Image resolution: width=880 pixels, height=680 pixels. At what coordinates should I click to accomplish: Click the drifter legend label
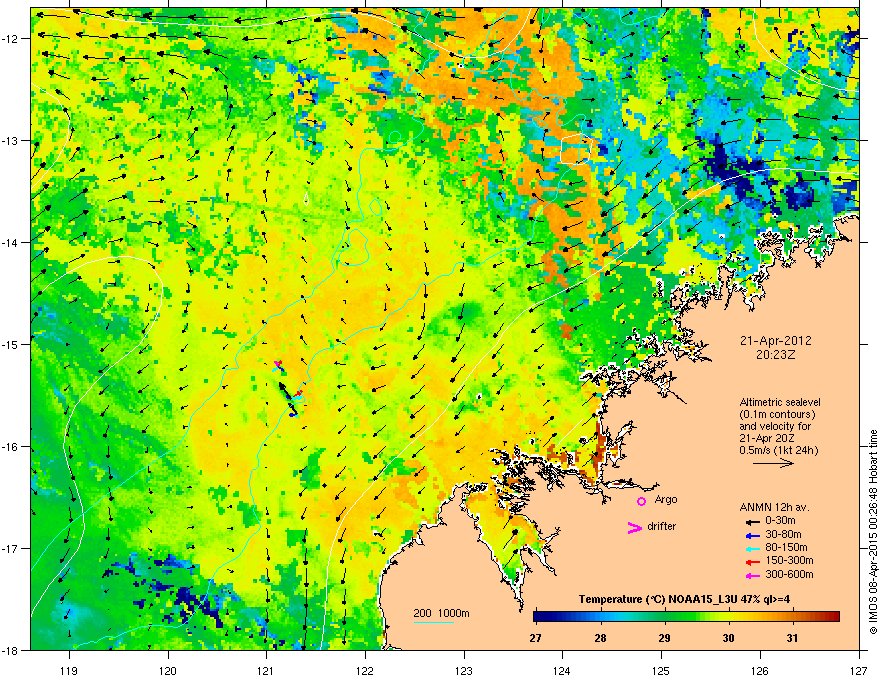point(662,526)
